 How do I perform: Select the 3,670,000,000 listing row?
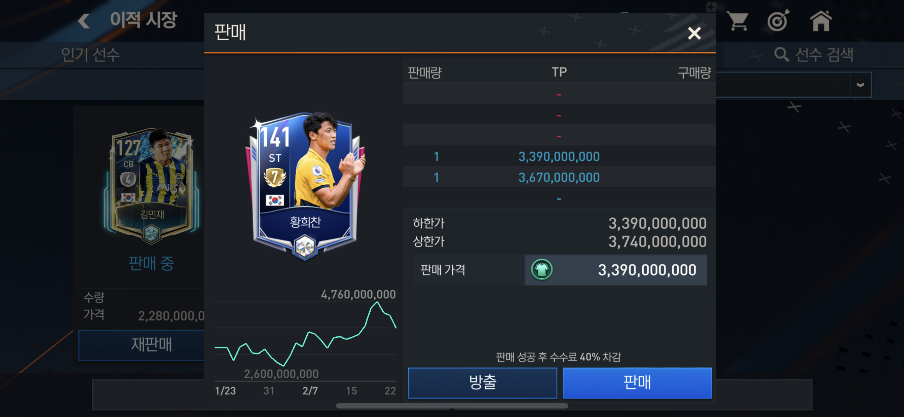point(559,177)
